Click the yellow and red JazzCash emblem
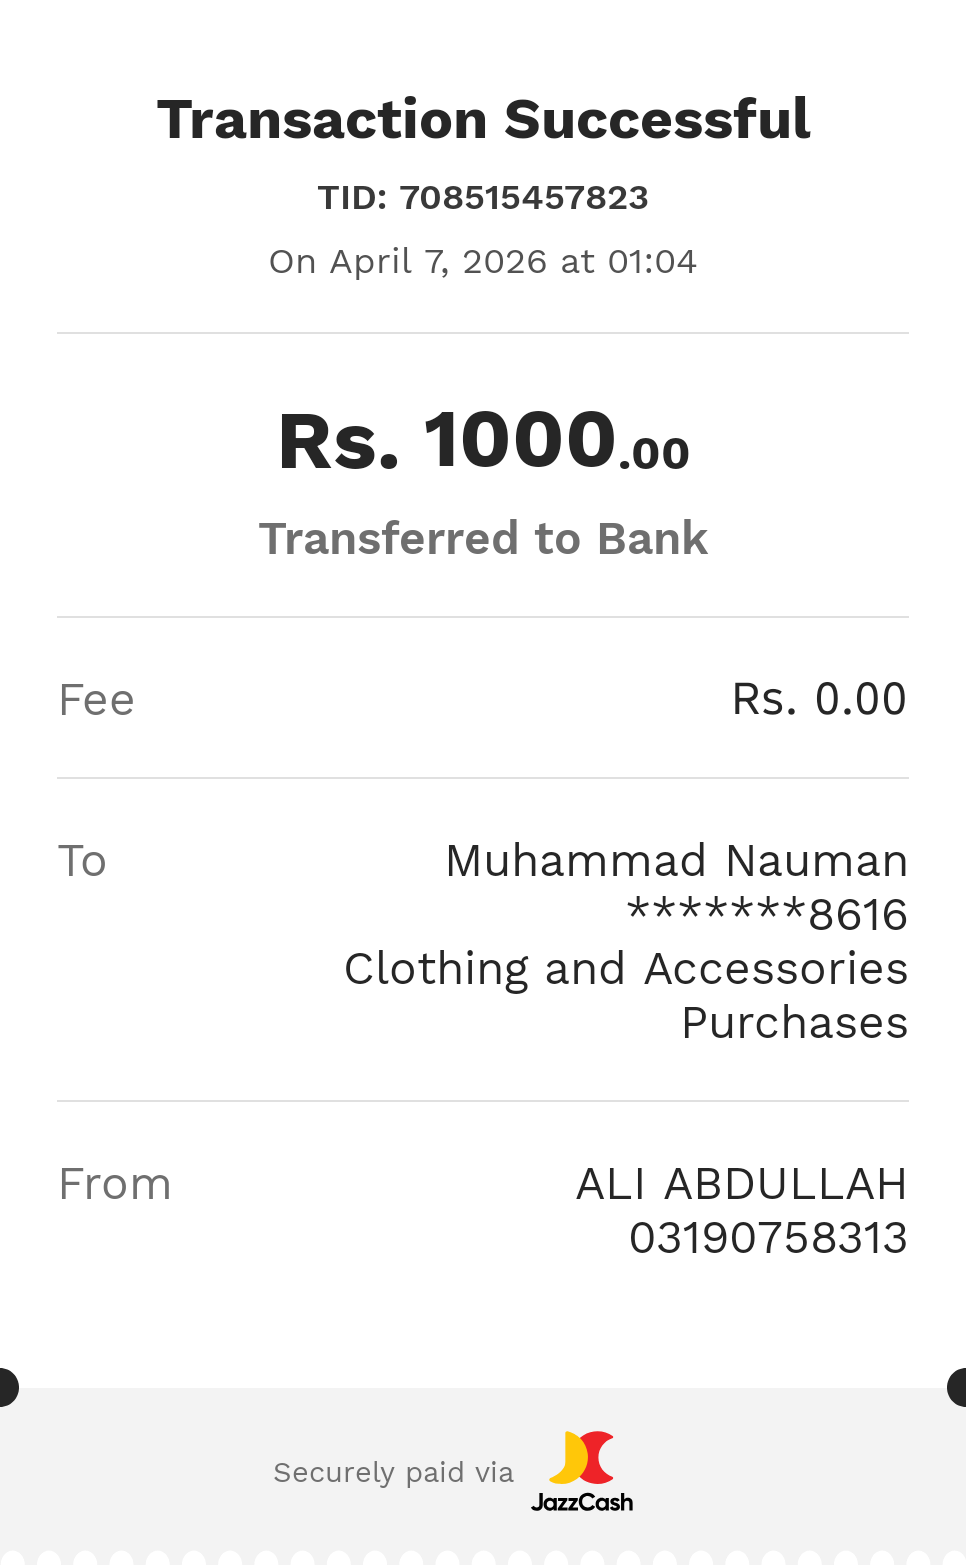966x1565 pixels. [582, 1458]
